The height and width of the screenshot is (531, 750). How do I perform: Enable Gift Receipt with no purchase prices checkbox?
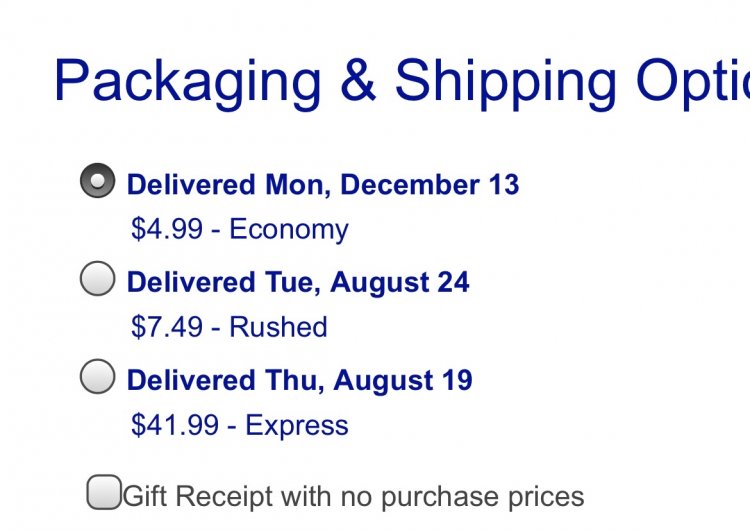(104, 492)
